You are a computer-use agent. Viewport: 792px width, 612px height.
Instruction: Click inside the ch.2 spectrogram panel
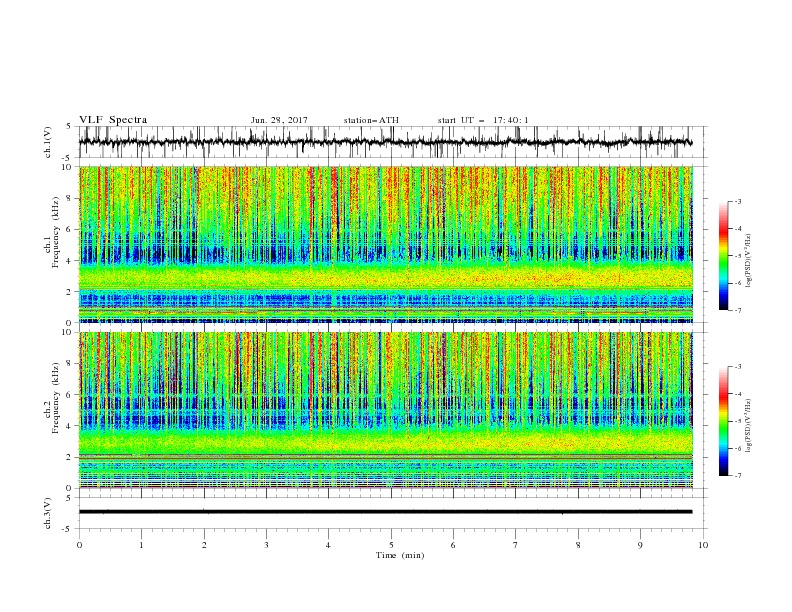[386, 410]
